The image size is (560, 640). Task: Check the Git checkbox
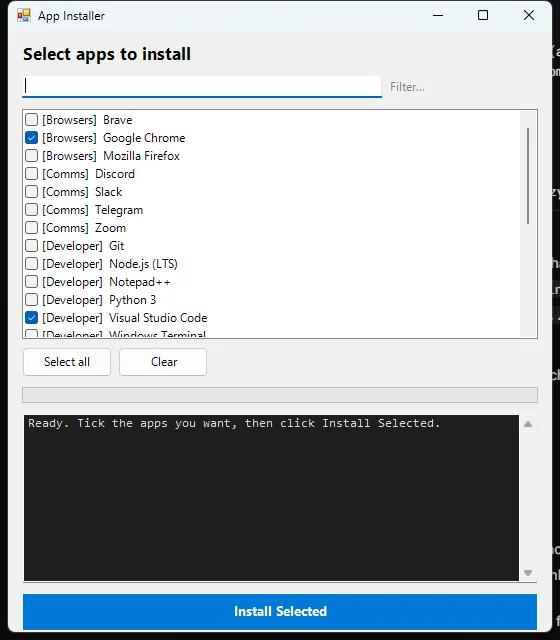31,245
